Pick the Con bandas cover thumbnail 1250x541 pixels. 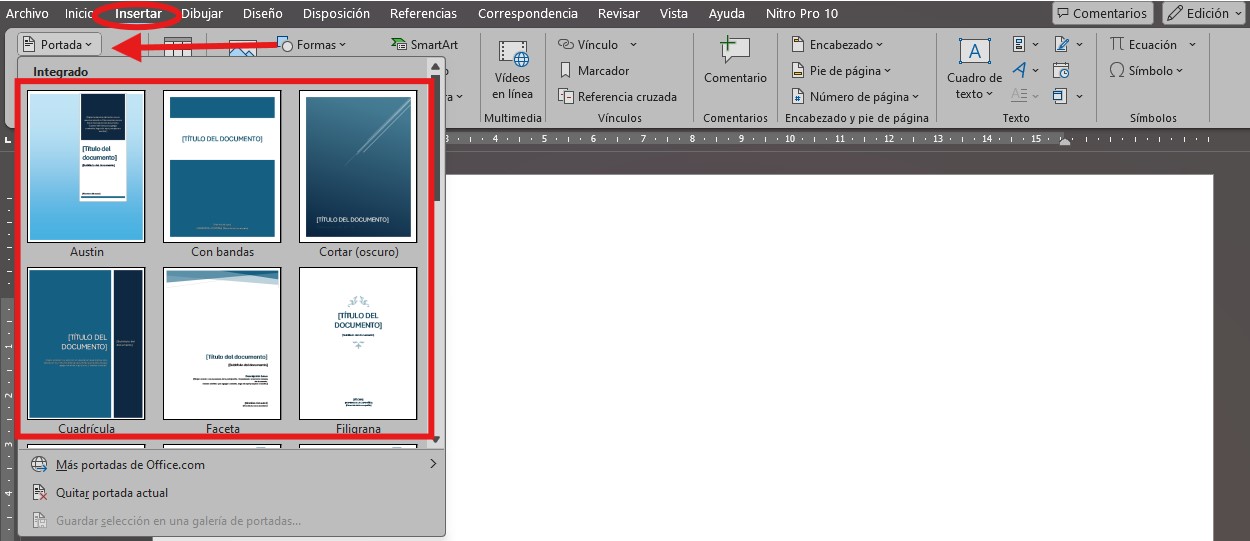click(223, 166)
